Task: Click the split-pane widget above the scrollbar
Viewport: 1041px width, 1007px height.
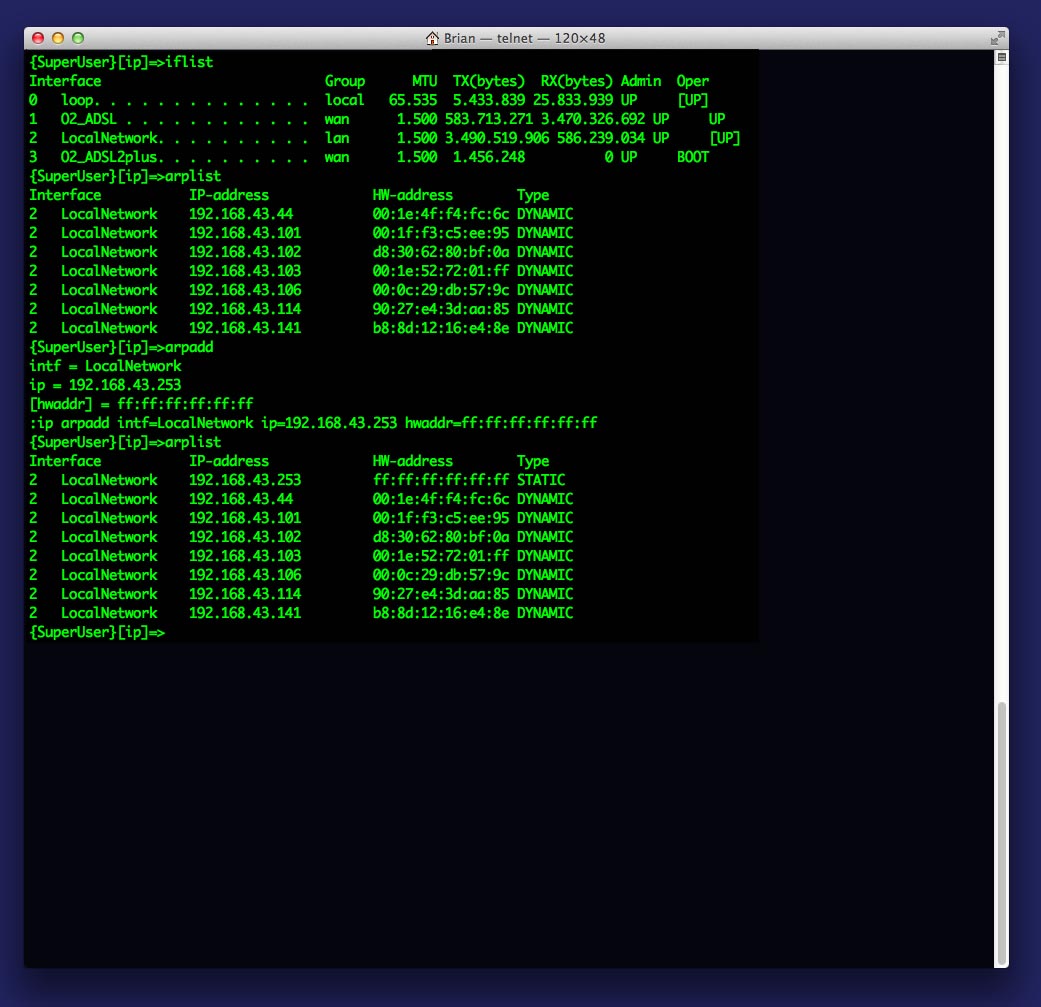Action: point(1001,56)
